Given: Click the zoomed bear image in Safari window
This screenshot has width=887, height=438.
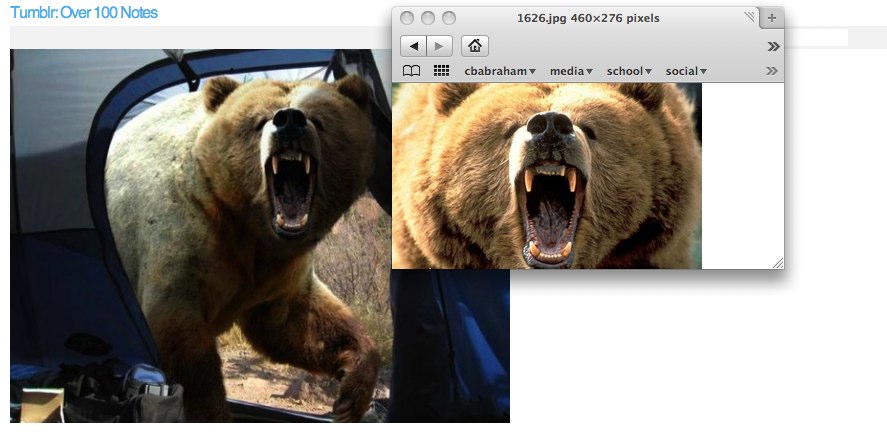Looking at the screenshot, I should pos(546,176).
